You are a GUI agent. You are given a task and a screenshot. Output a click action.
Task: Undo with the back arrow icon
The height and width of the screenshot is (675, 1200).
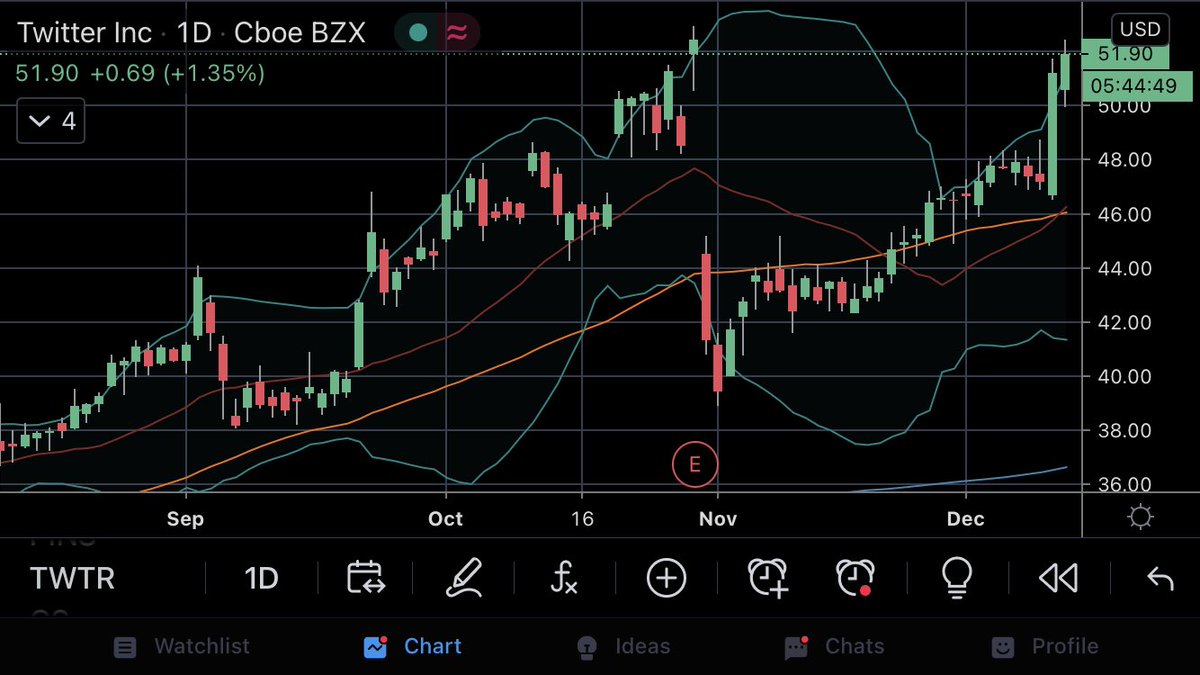1159,577
